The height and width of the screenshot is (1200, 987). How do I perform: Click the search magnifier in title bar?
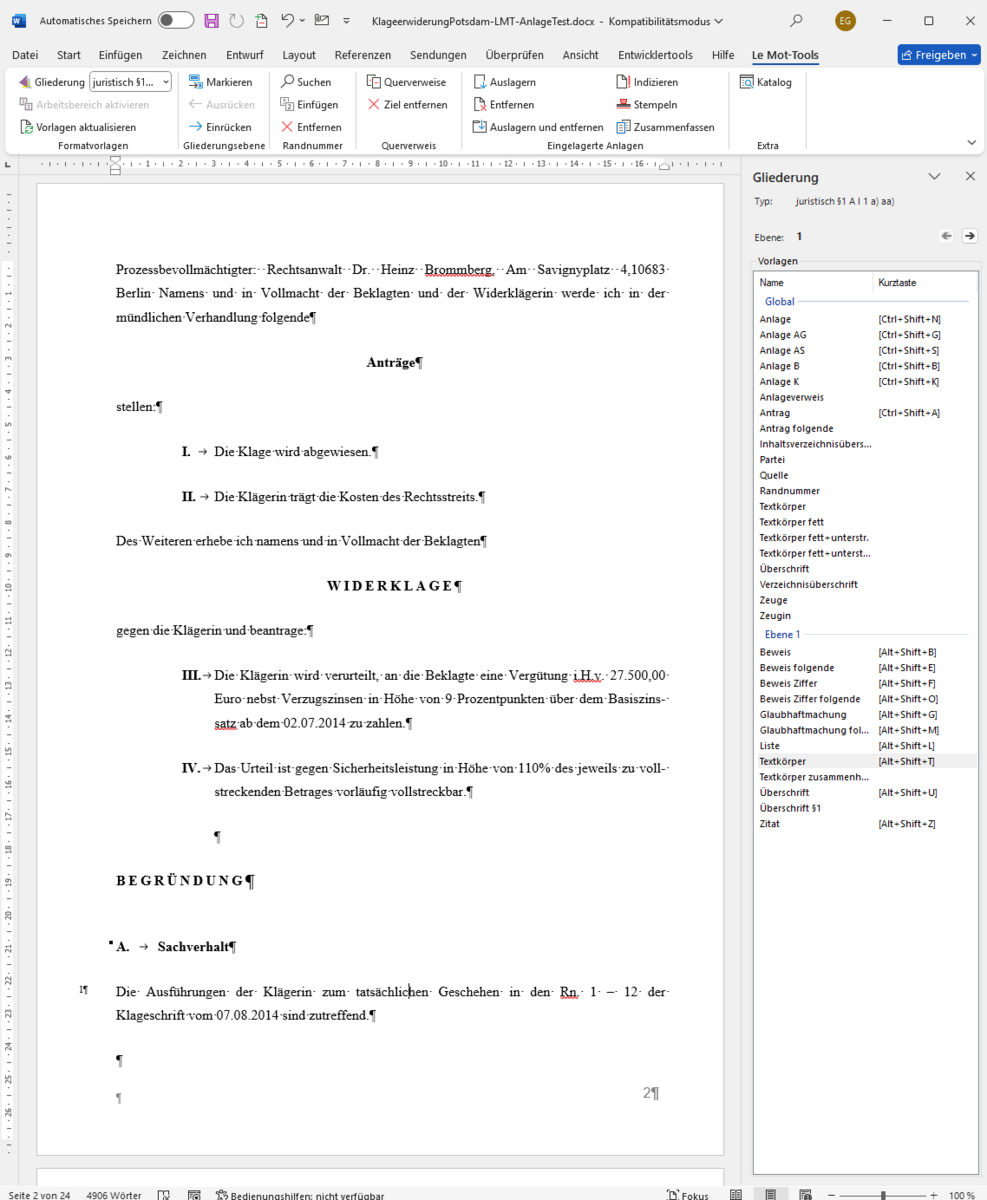[796, 20]
